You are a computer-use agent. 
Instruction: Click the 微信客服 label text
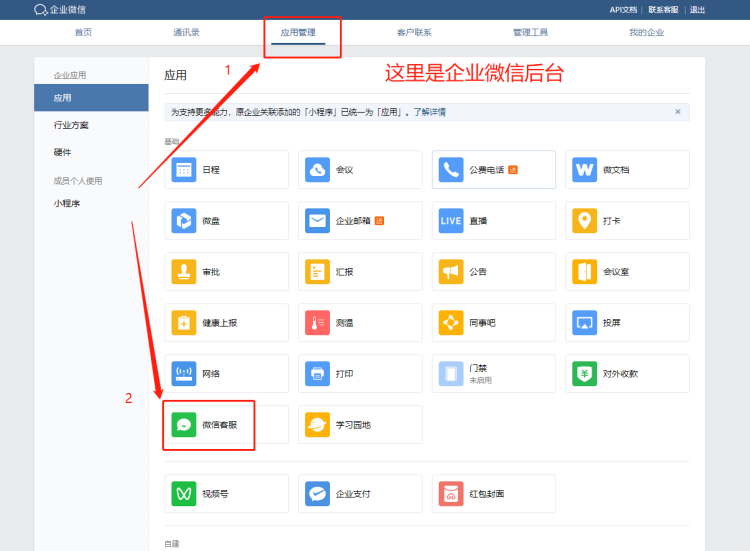(220, 425)
